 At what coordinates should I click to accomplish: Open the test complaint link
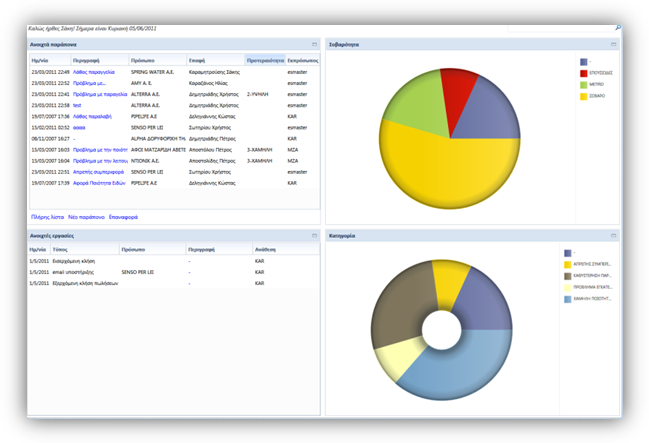(x=77, y=106)
